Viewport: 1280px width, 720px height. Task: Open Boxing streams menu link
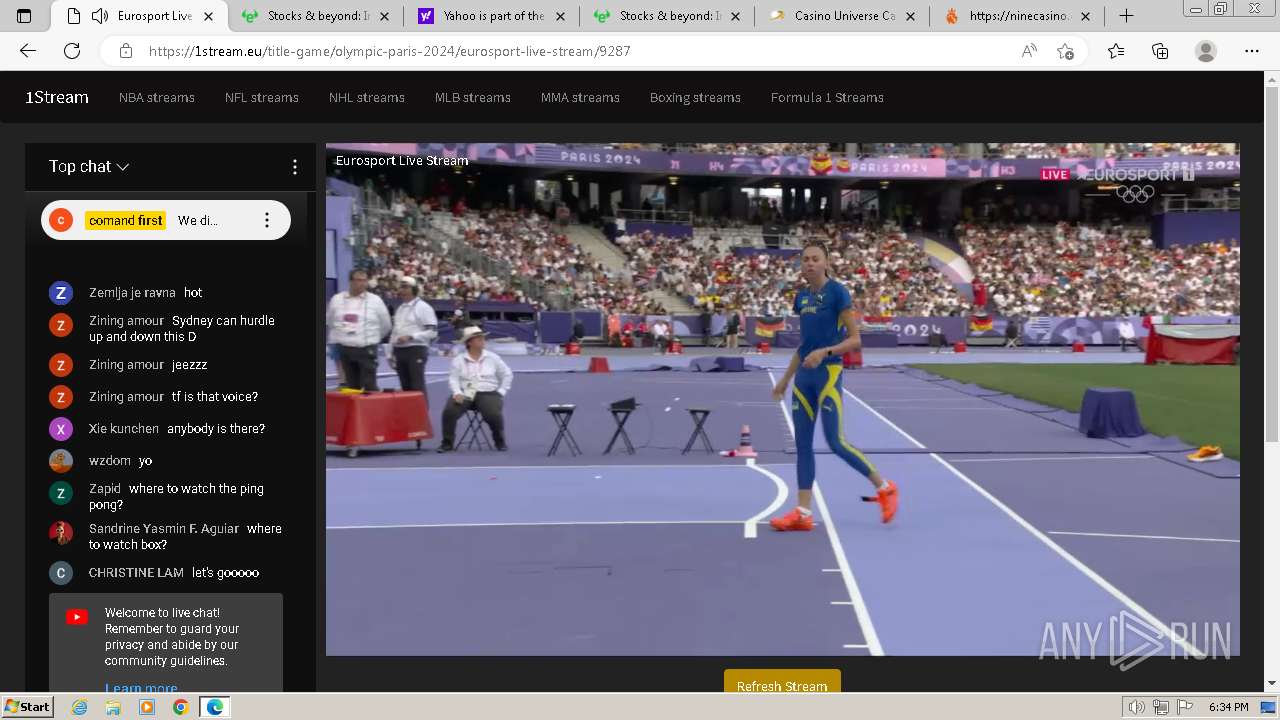(x=695, y=97)
